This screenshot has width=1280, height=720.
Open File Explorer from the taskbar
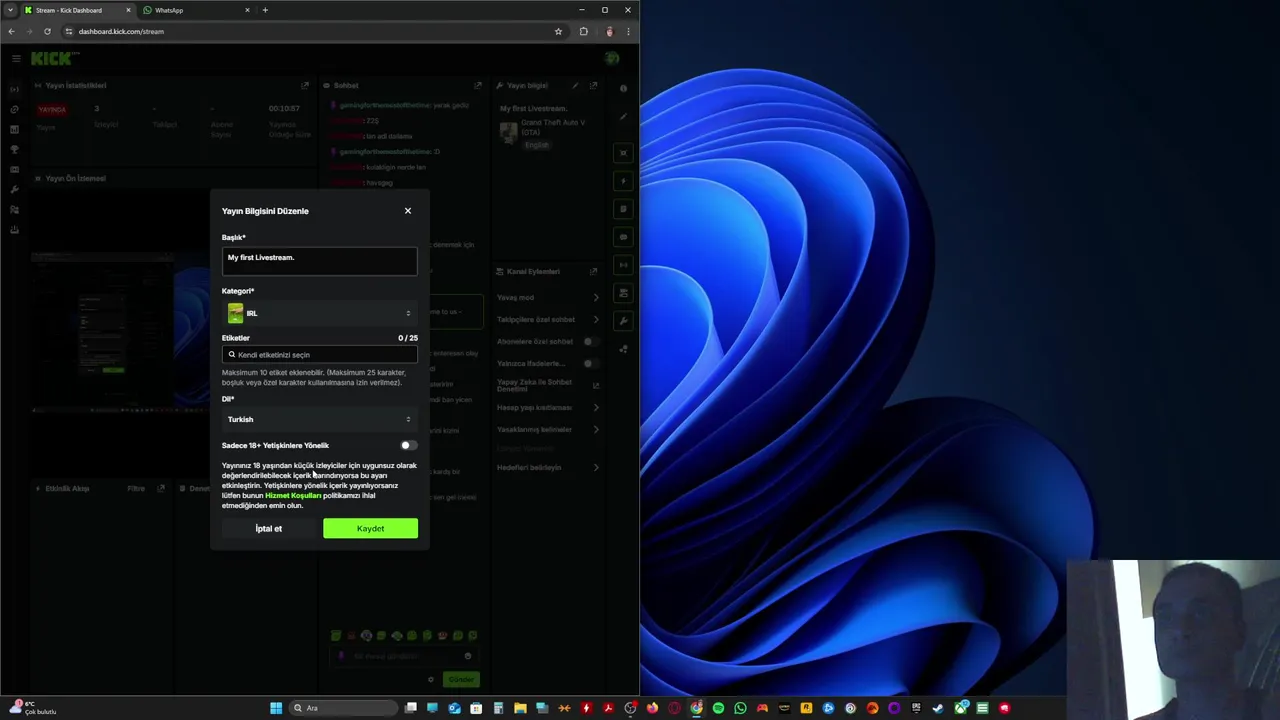pyautogui.click(x=520, y=708)
